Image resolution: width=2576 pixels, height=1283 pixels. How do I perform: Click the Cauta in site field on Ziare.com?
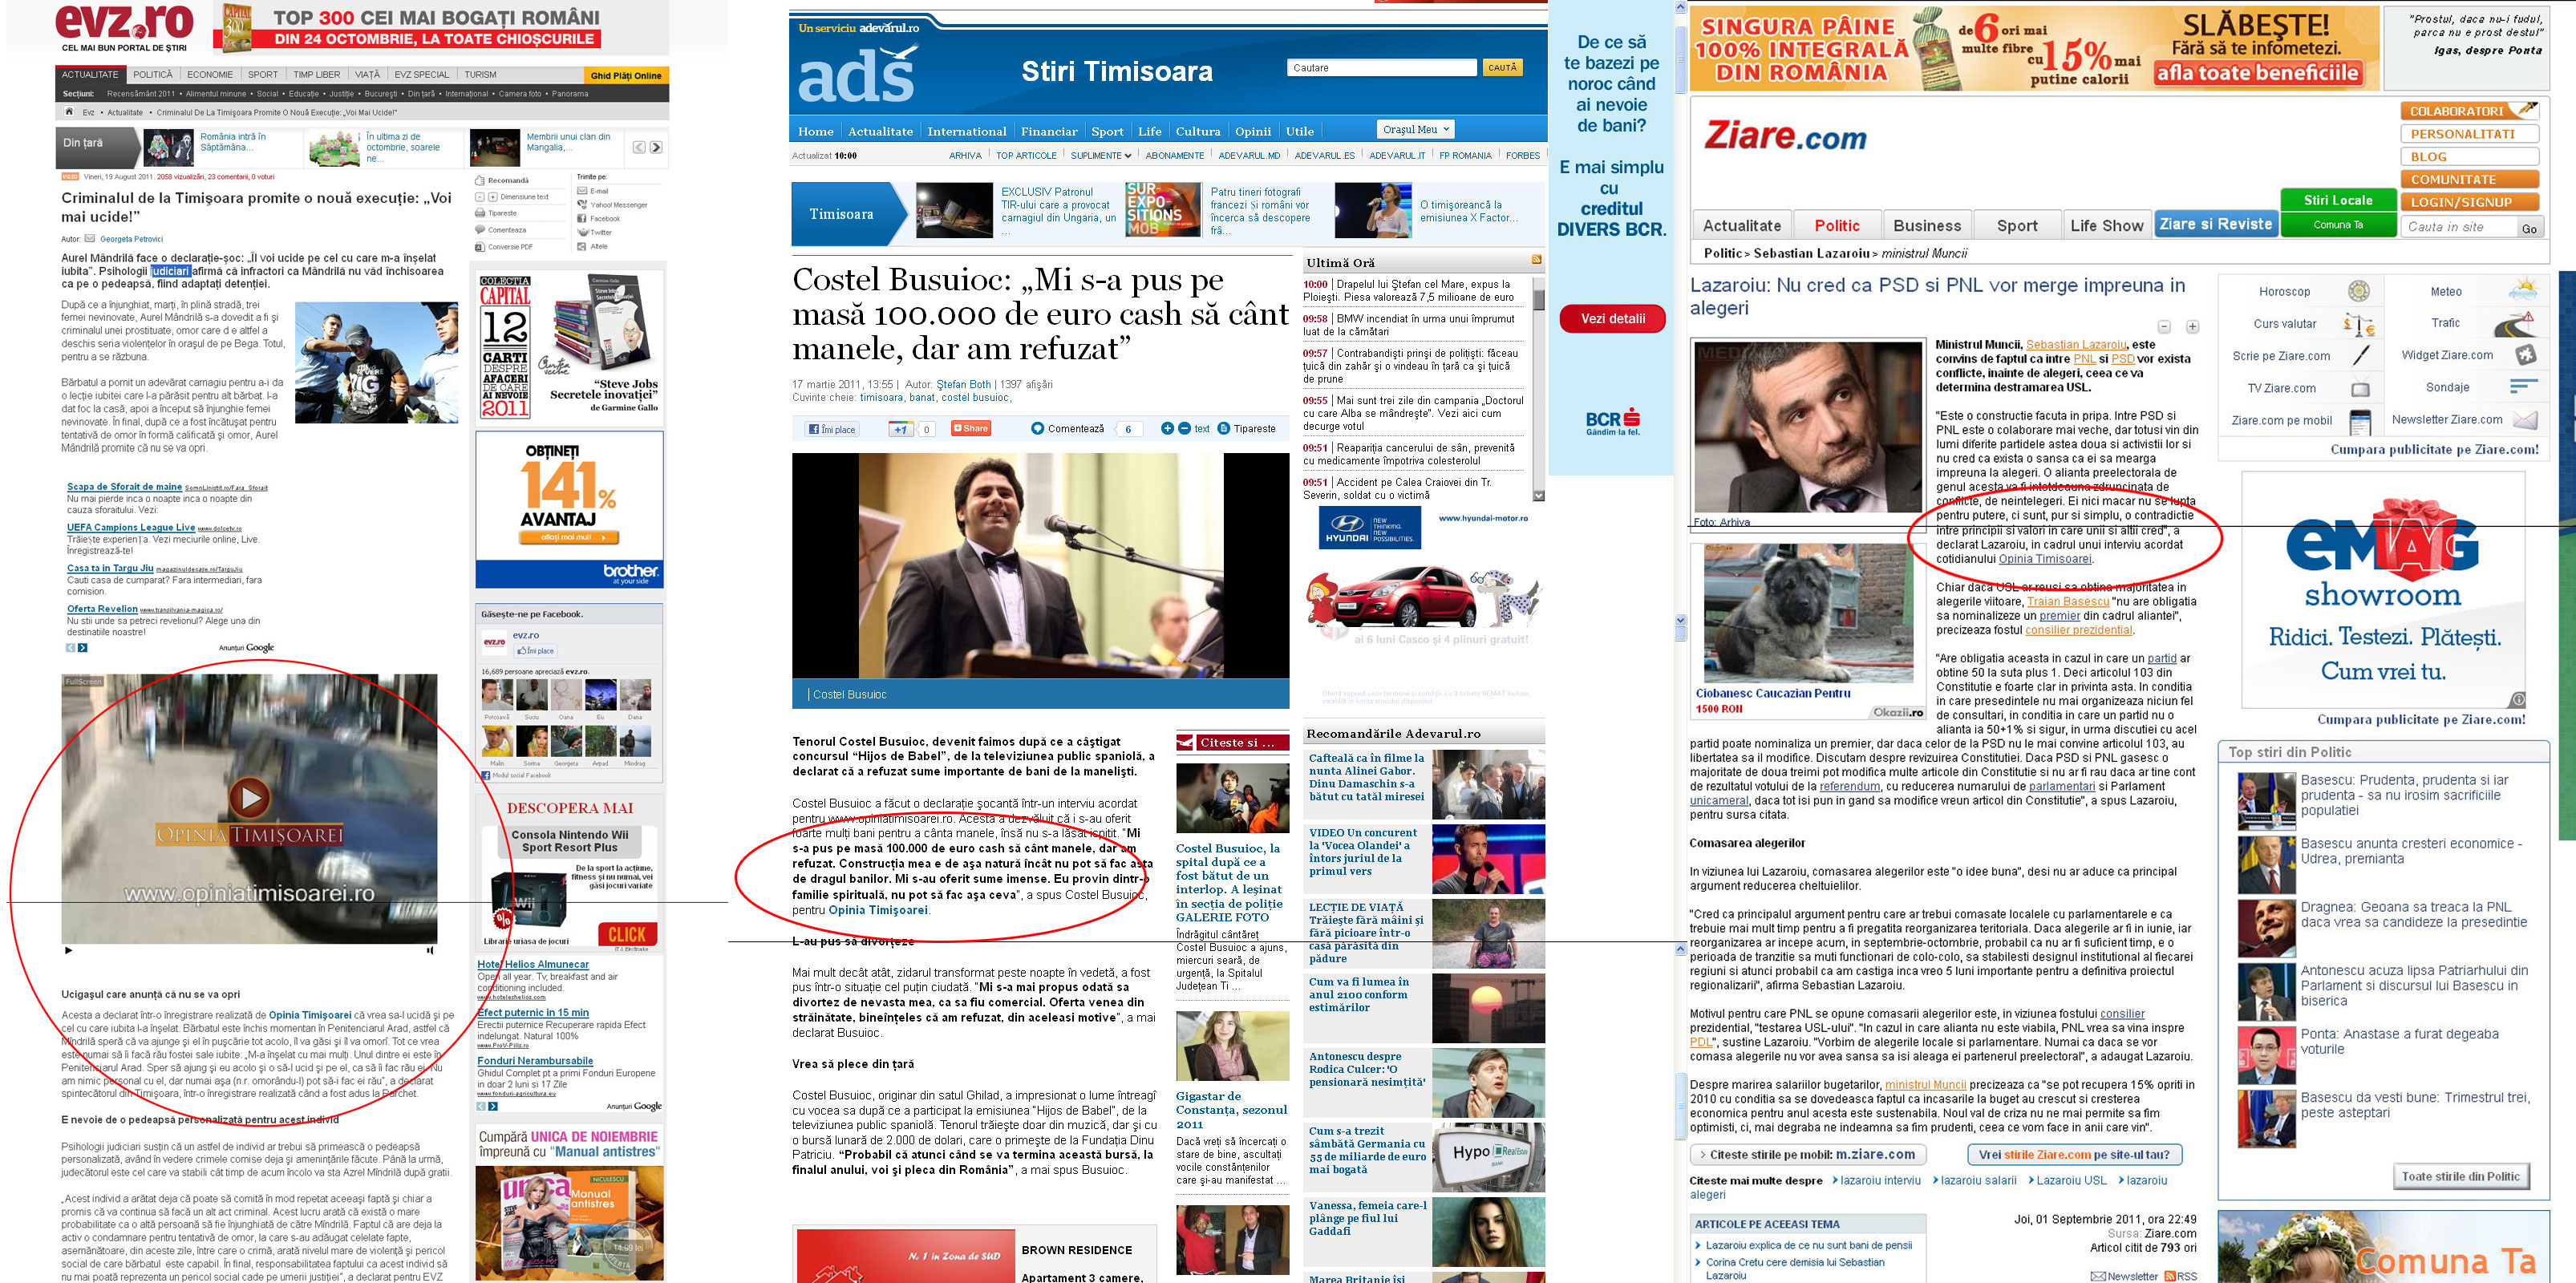click(2458, 227)
